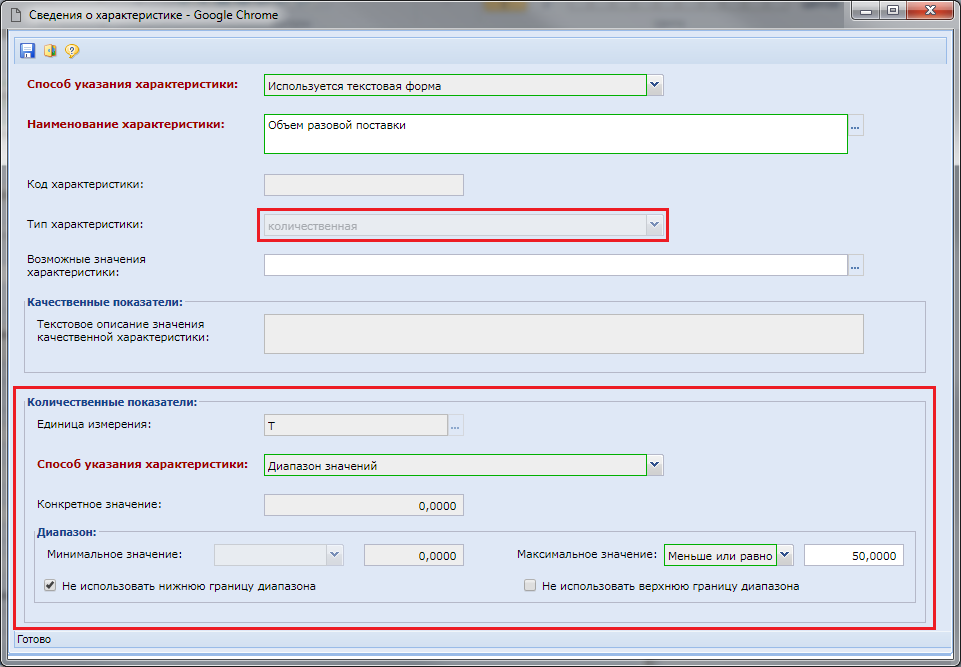Click the page icon in window title bar
This screenshot has height=667, width=961.
[x=17, y=15]
